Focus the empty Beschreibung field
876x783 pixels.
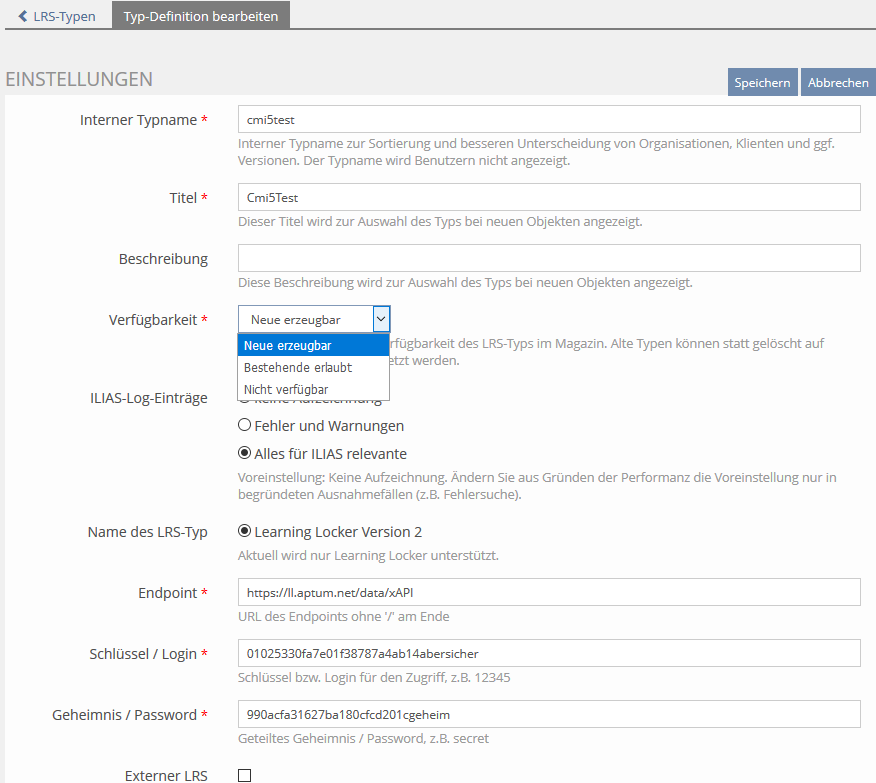click(x=549, y=258)
